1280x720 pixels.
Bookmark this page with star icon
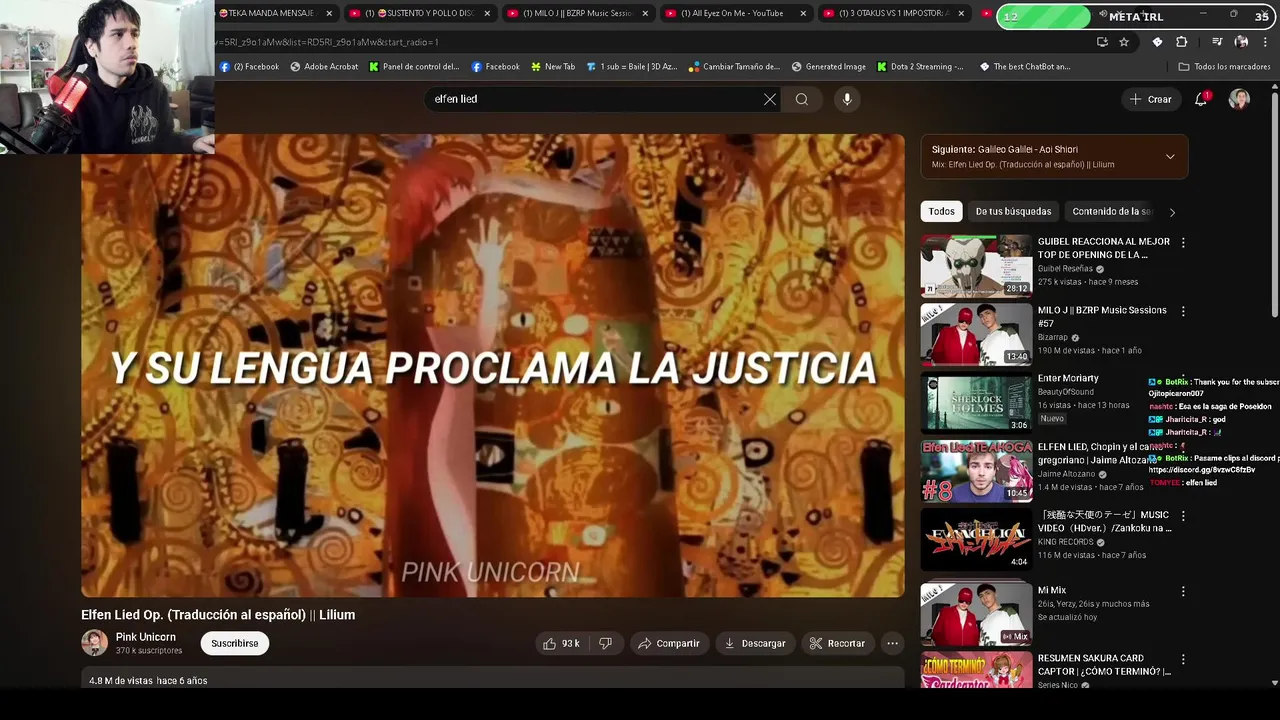click(x=1124, y=42)
